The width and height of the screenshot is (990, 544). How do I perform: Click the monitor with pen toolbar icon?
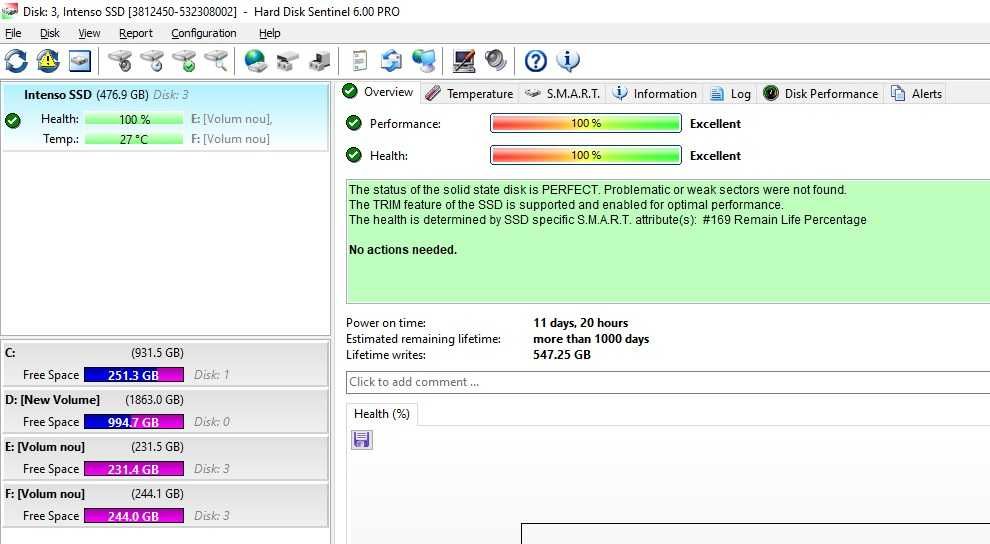pos(463,61)
